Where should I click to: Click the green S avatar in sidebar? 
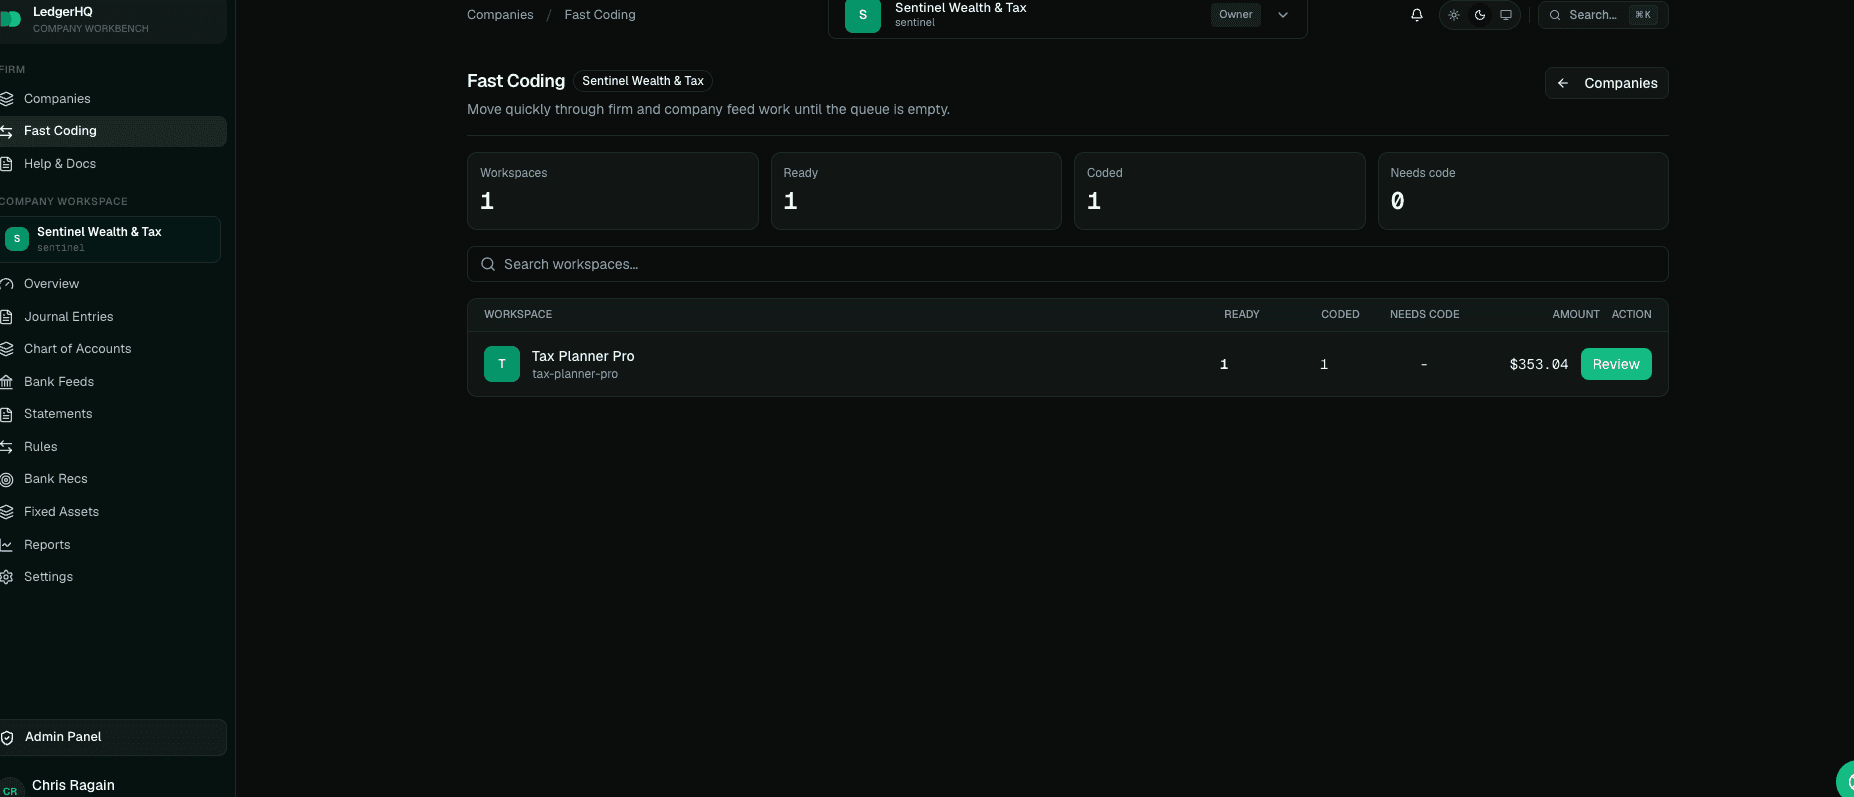17,239
